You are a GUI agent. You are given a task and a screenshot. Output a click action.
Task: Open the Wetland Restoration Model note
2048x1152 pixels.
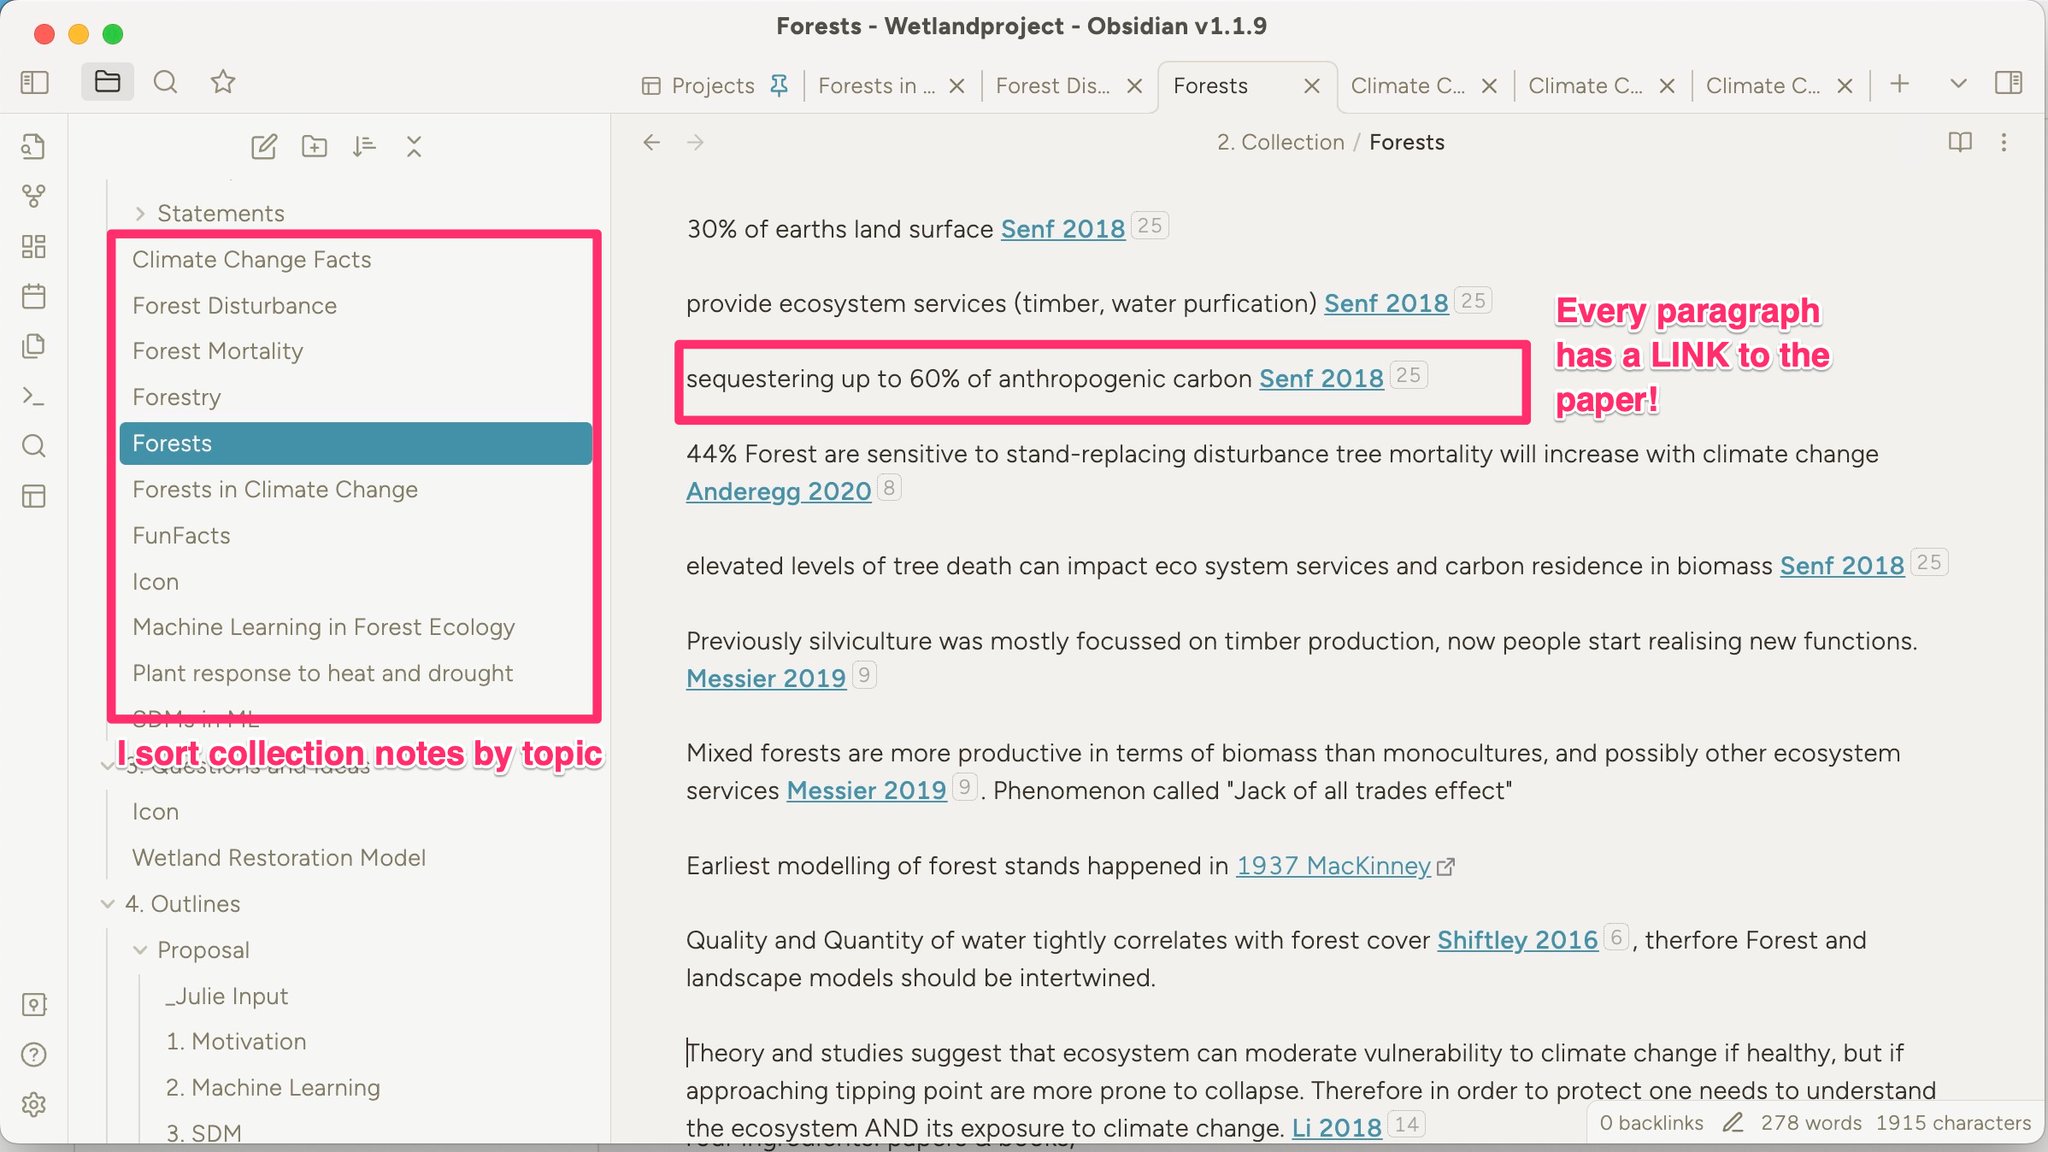coord(279,857)
